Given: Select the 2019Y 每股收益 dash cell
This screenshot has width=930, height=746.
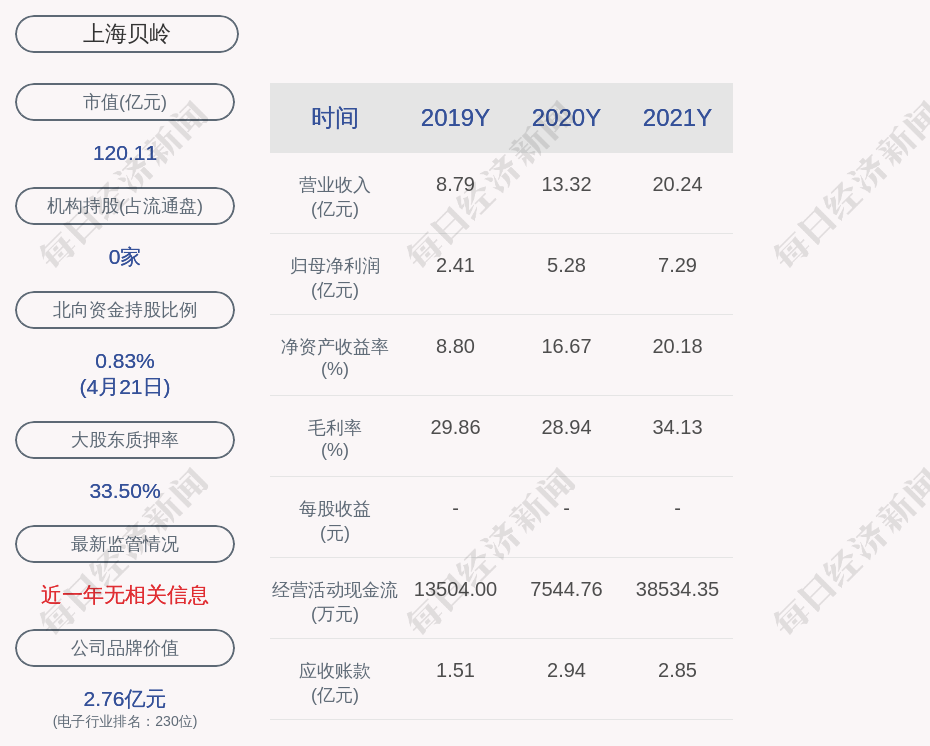Looking at the screenshot, I should pos(455,508).
